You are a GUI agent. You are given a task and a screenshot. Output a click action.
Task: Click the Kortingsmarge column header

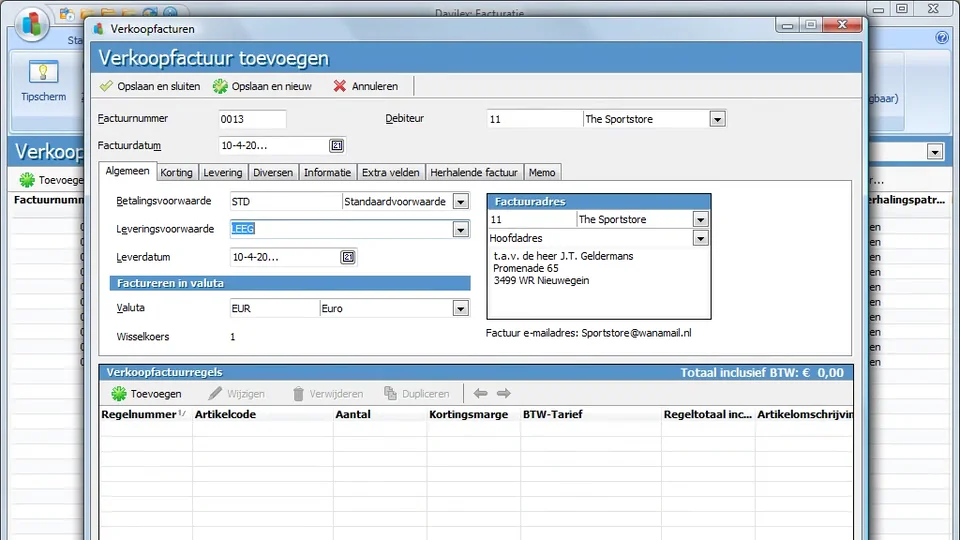pos(473,414)
